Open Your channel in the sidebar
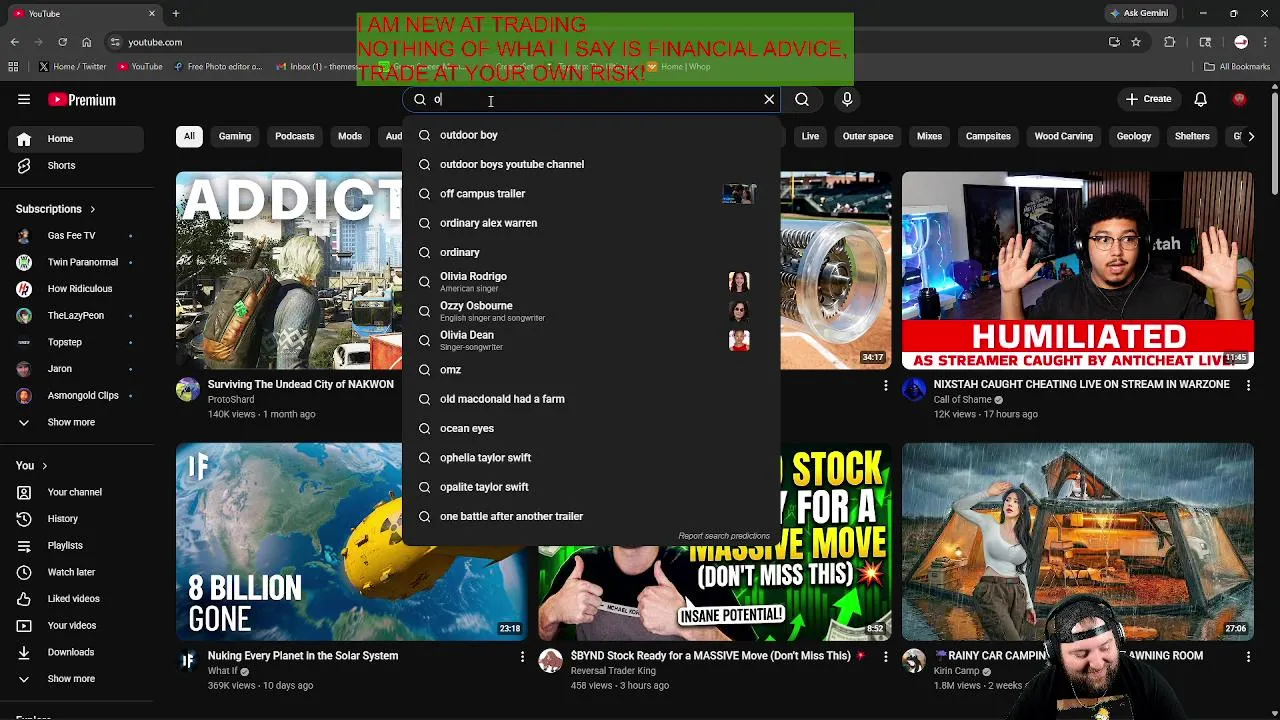 pyautogui.click(x=74, y=492)
